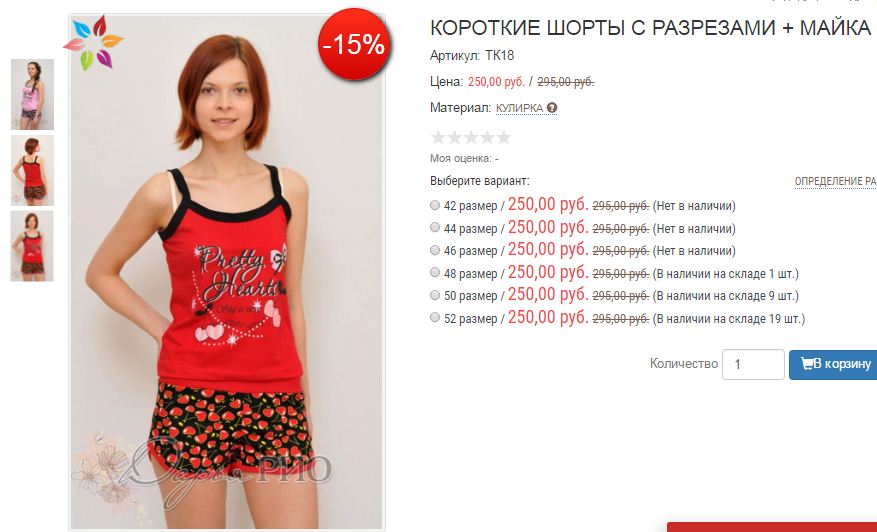
Task: Click the Количество input field
Action: [x=753, y=364]
